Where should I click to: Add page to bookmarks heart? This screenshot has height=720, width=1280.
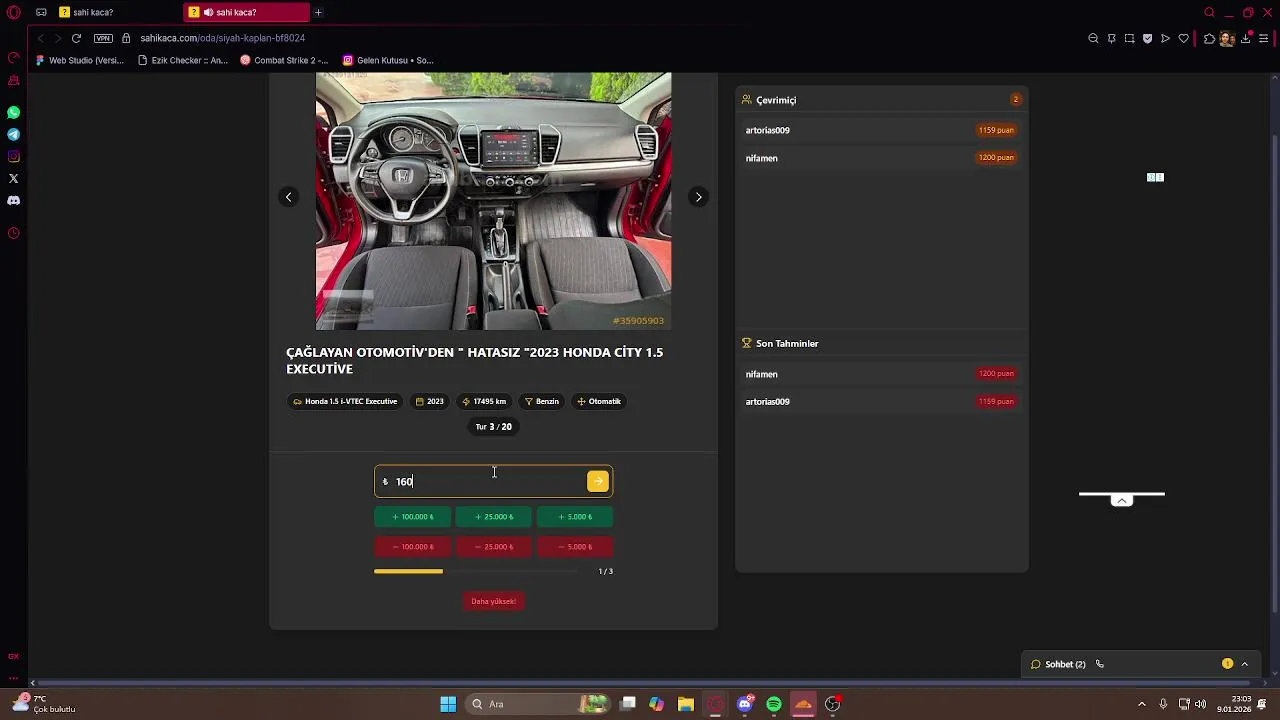[x=1184, y=38]
